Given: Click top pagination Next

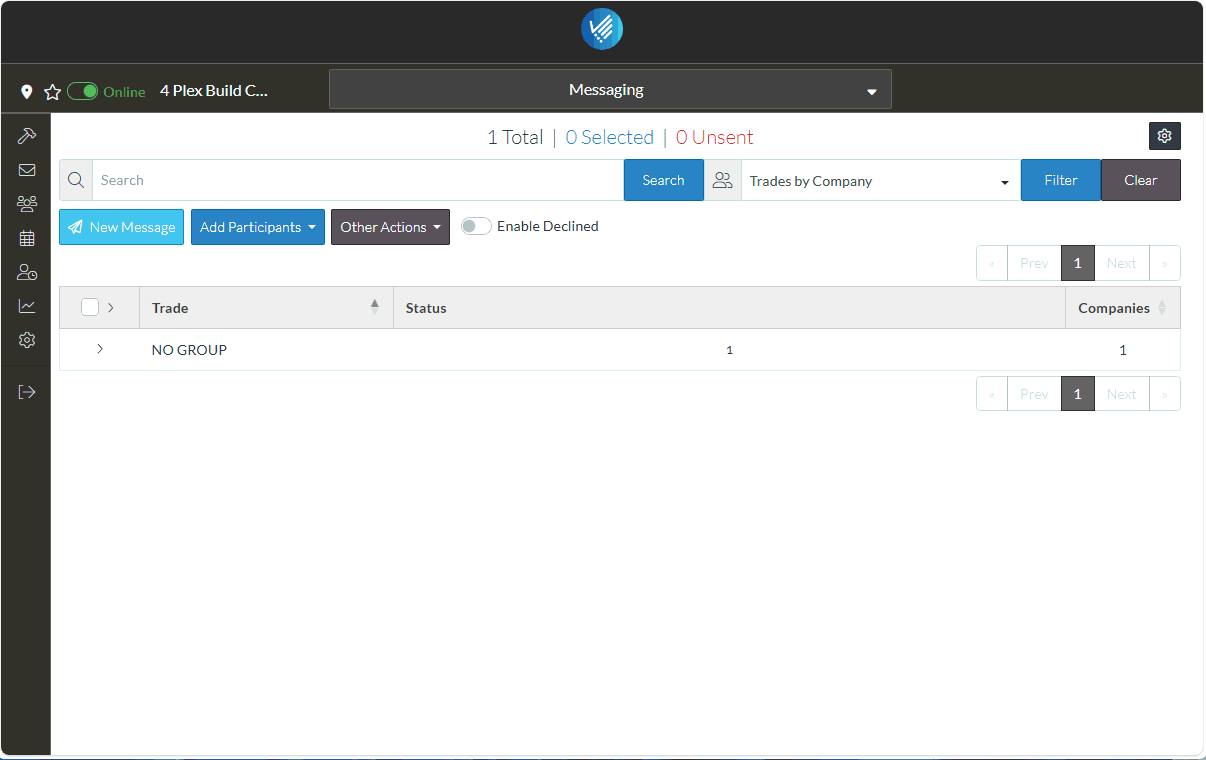Looking at the screenshot, I should pyautogui.click(x=1121, y=263).
